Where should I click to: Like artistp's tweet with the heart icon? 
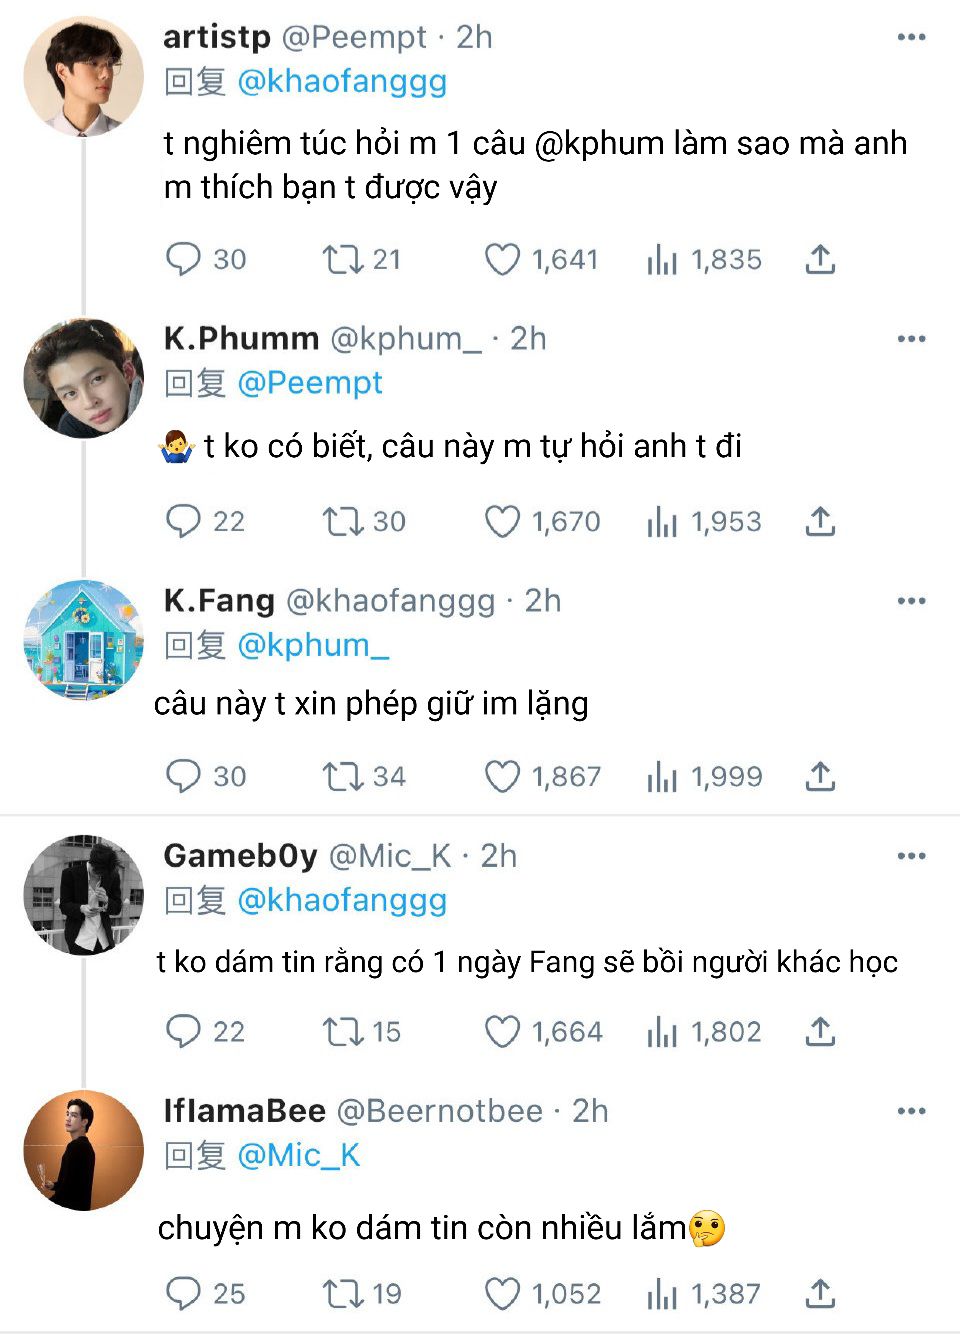click(502, 260)
